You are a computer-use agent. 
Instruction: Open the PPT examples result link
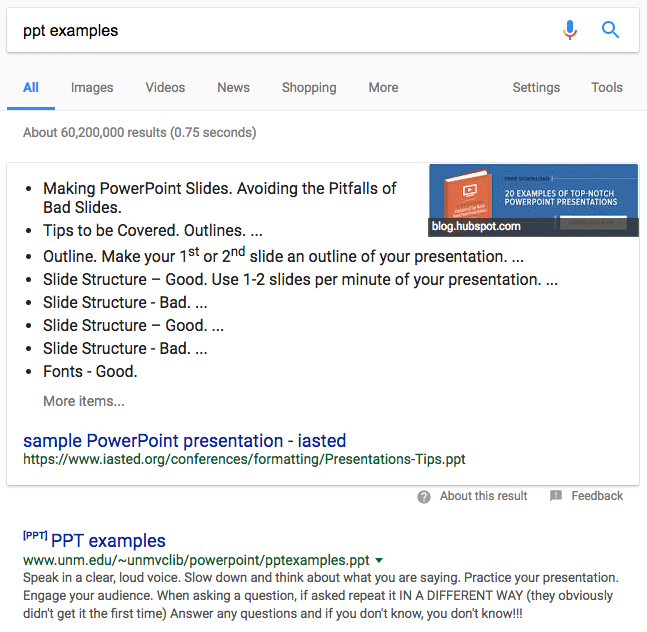(x=108, y=541)
